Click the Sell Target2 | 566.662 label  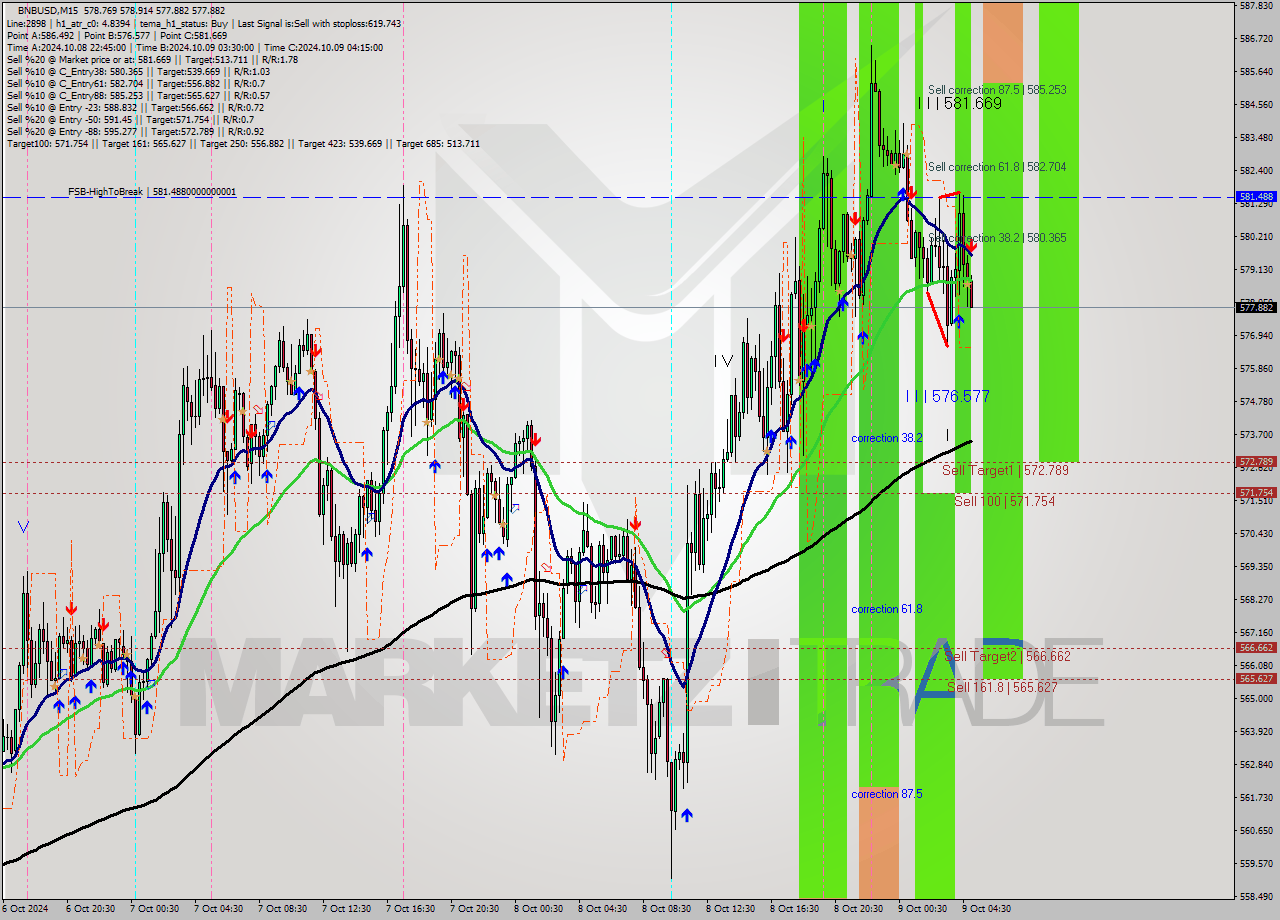pyautogui.click(x=1007, y=656)
